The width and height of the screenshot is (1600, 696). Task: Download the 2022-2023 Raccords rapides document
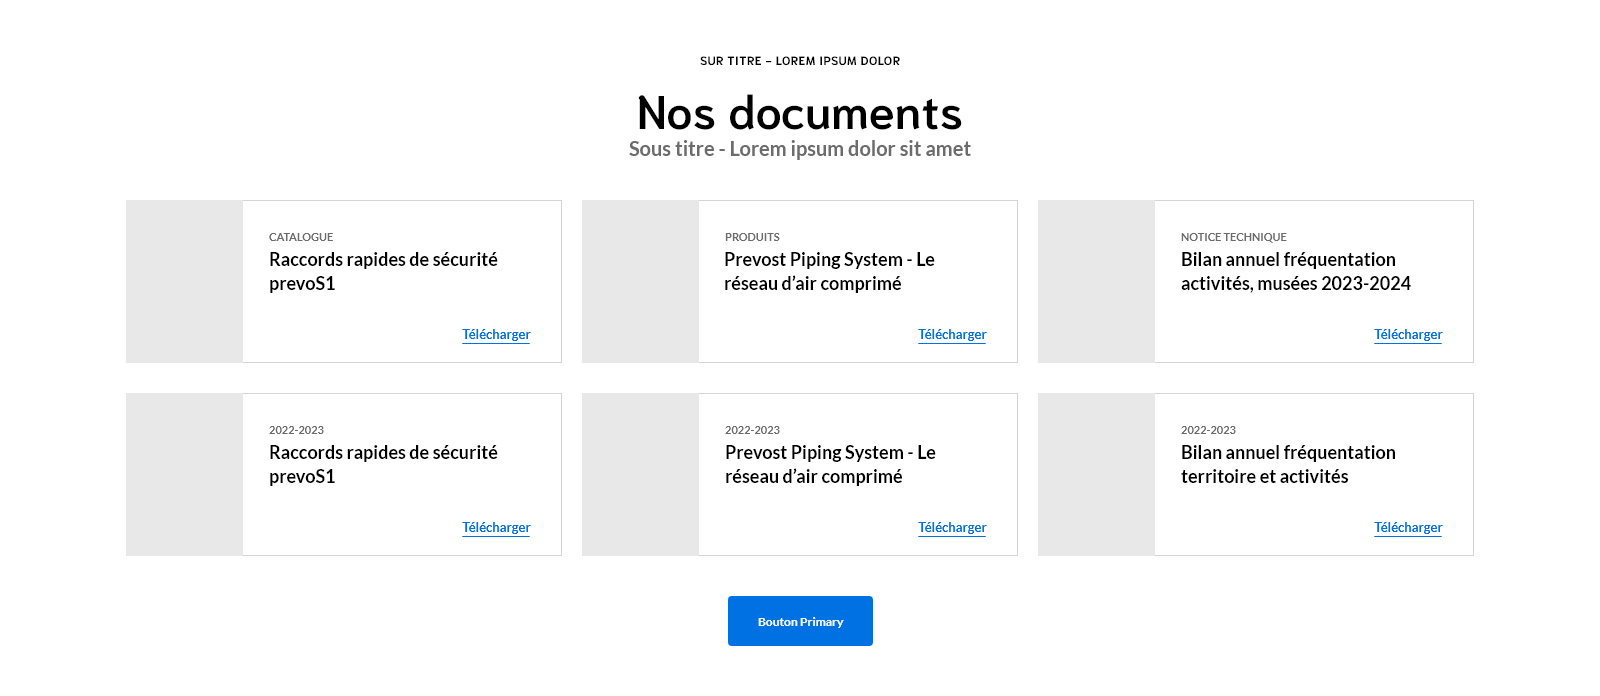click(x=496, y=527)
